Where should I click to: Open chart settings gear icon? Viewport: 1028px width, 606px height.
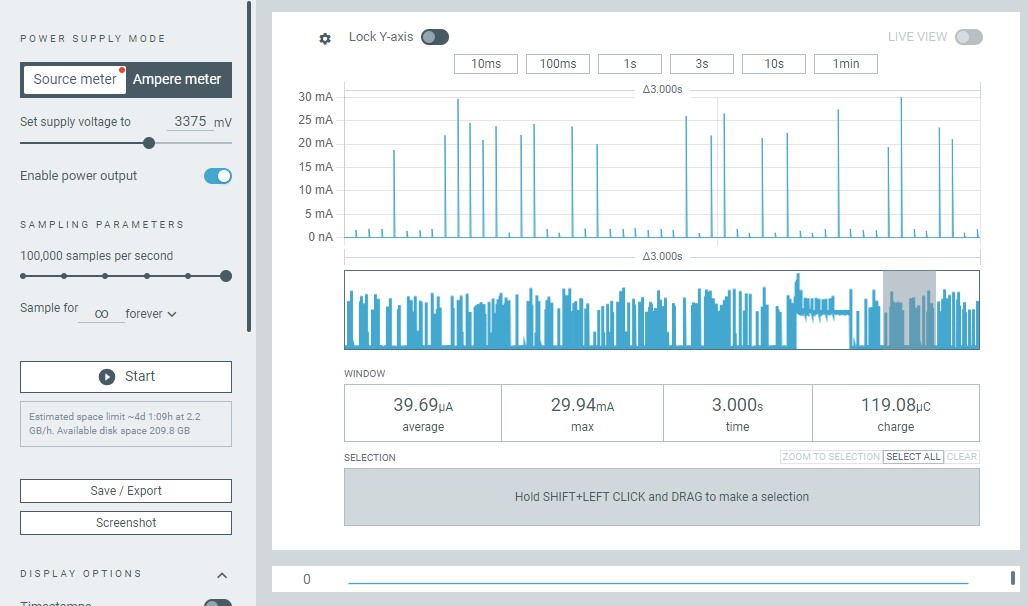[x=325, y=38]
